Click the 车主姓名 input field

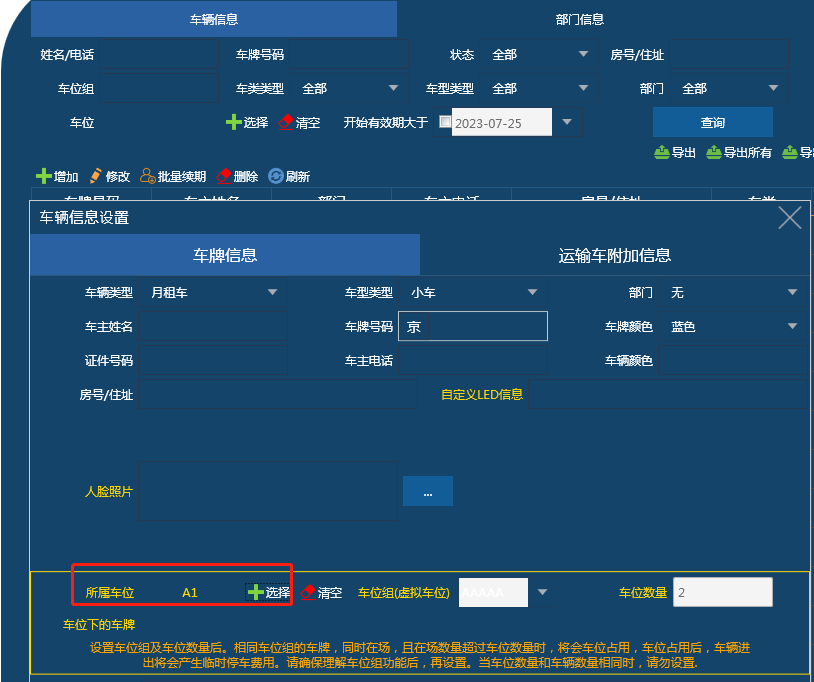tap(213, 326)
